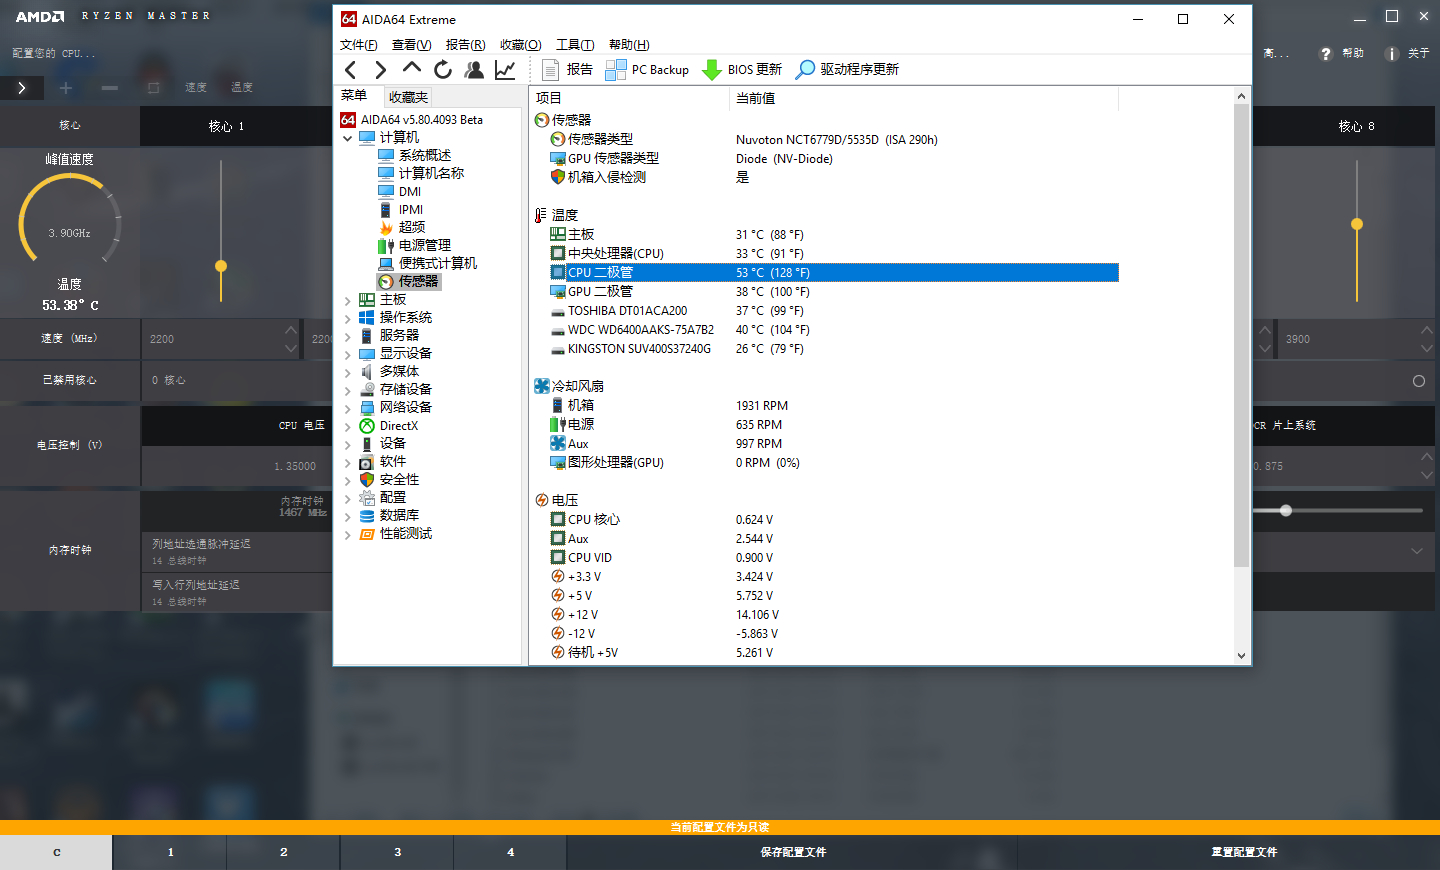Viewport: 1440px width, 870px height.
Task: Click the plus icon in Ryzen Master
Action: point(66,88)
